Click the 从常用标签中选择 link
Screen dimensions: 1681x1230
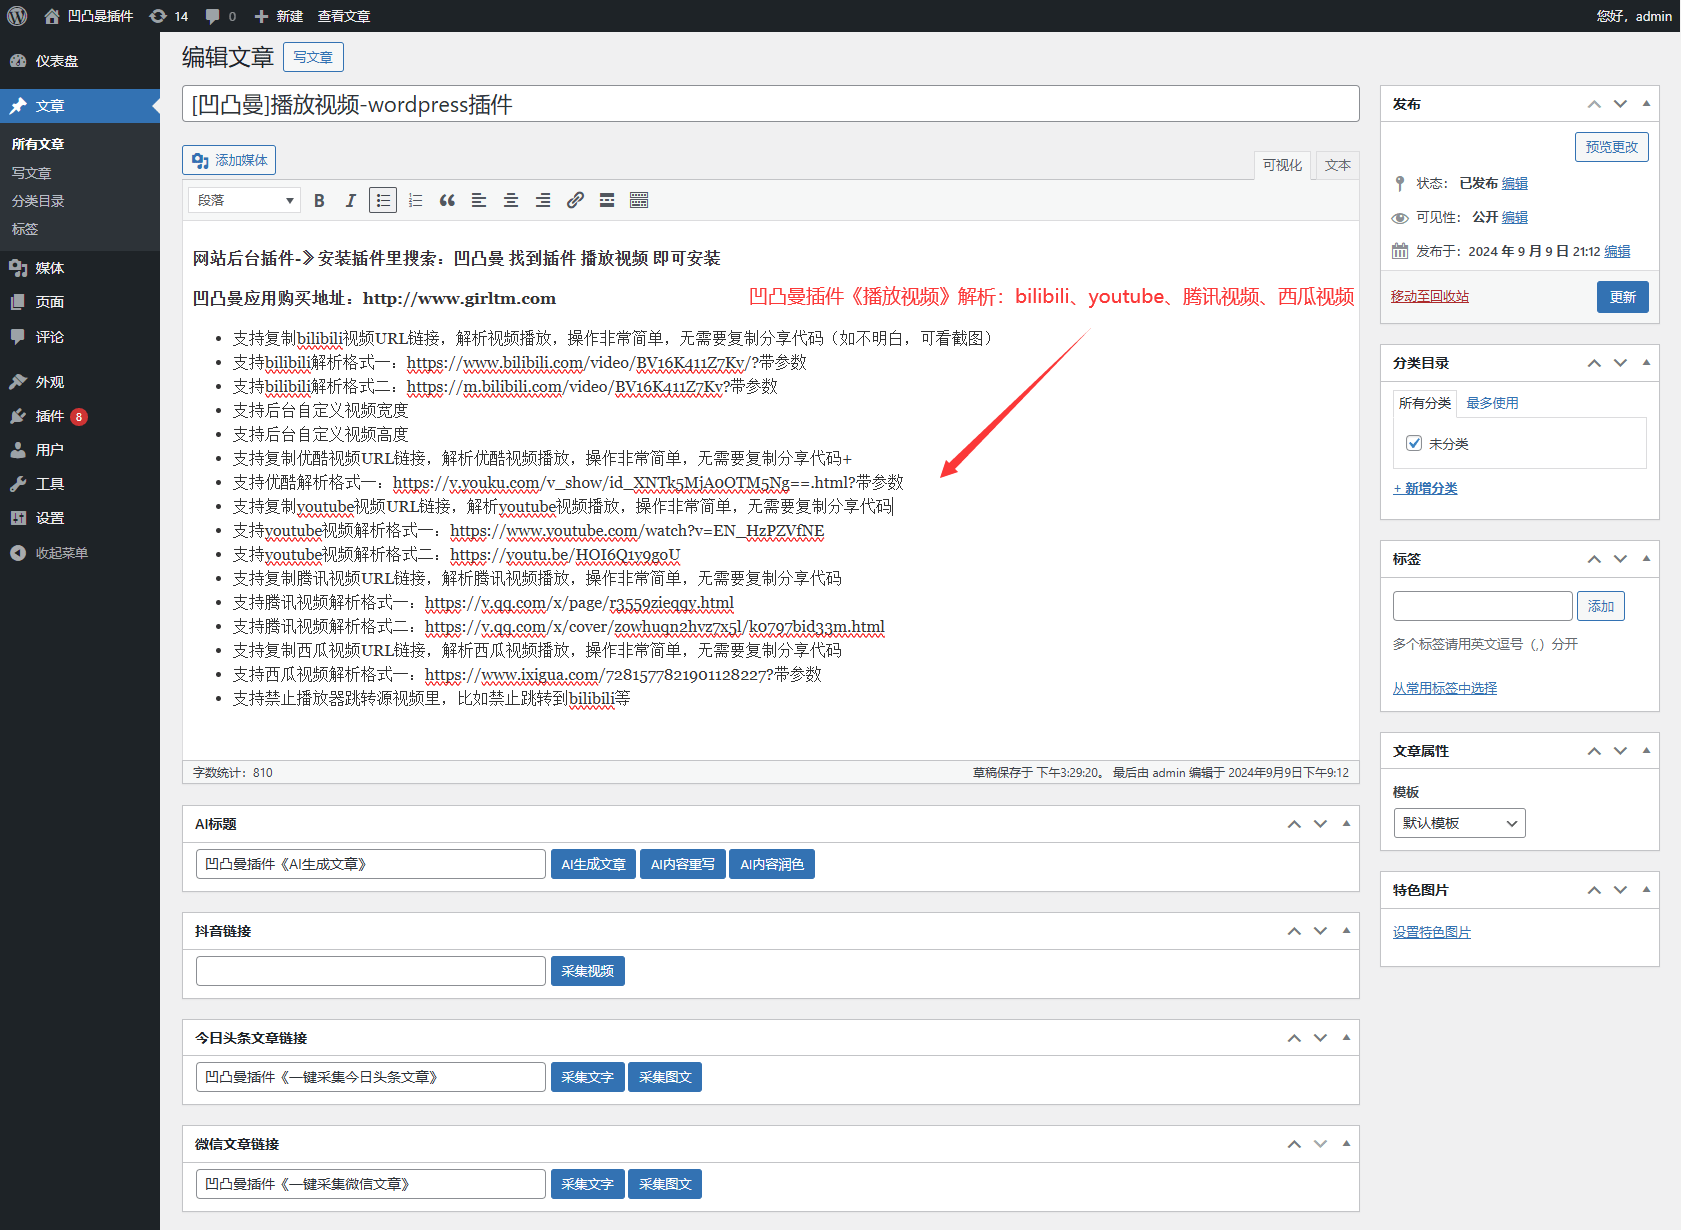pos(1445,688)
